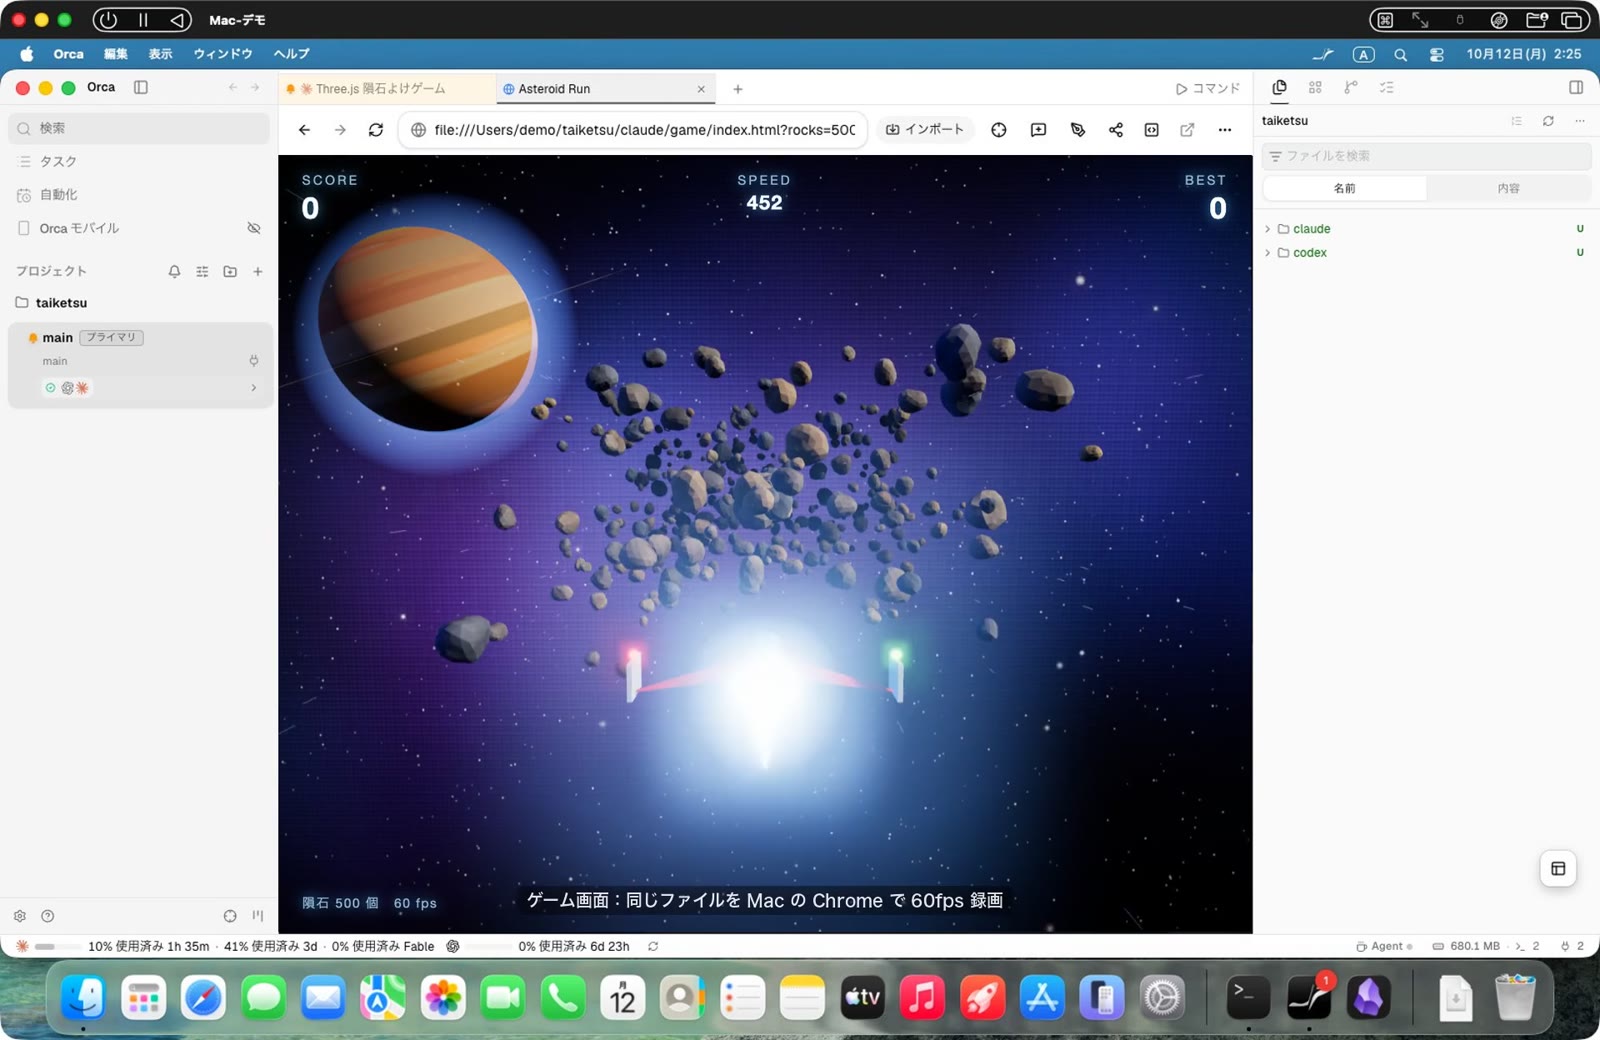
Task: Click the share icon in browser toolbar
Action: (1115, 130)
